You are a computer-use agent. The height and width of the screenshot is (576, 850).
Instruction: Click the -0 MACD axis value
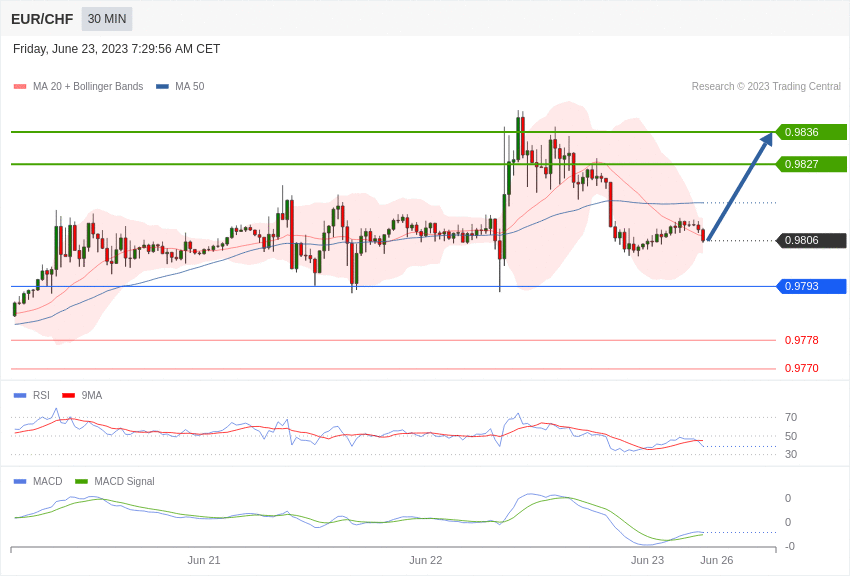pos(790,546)
